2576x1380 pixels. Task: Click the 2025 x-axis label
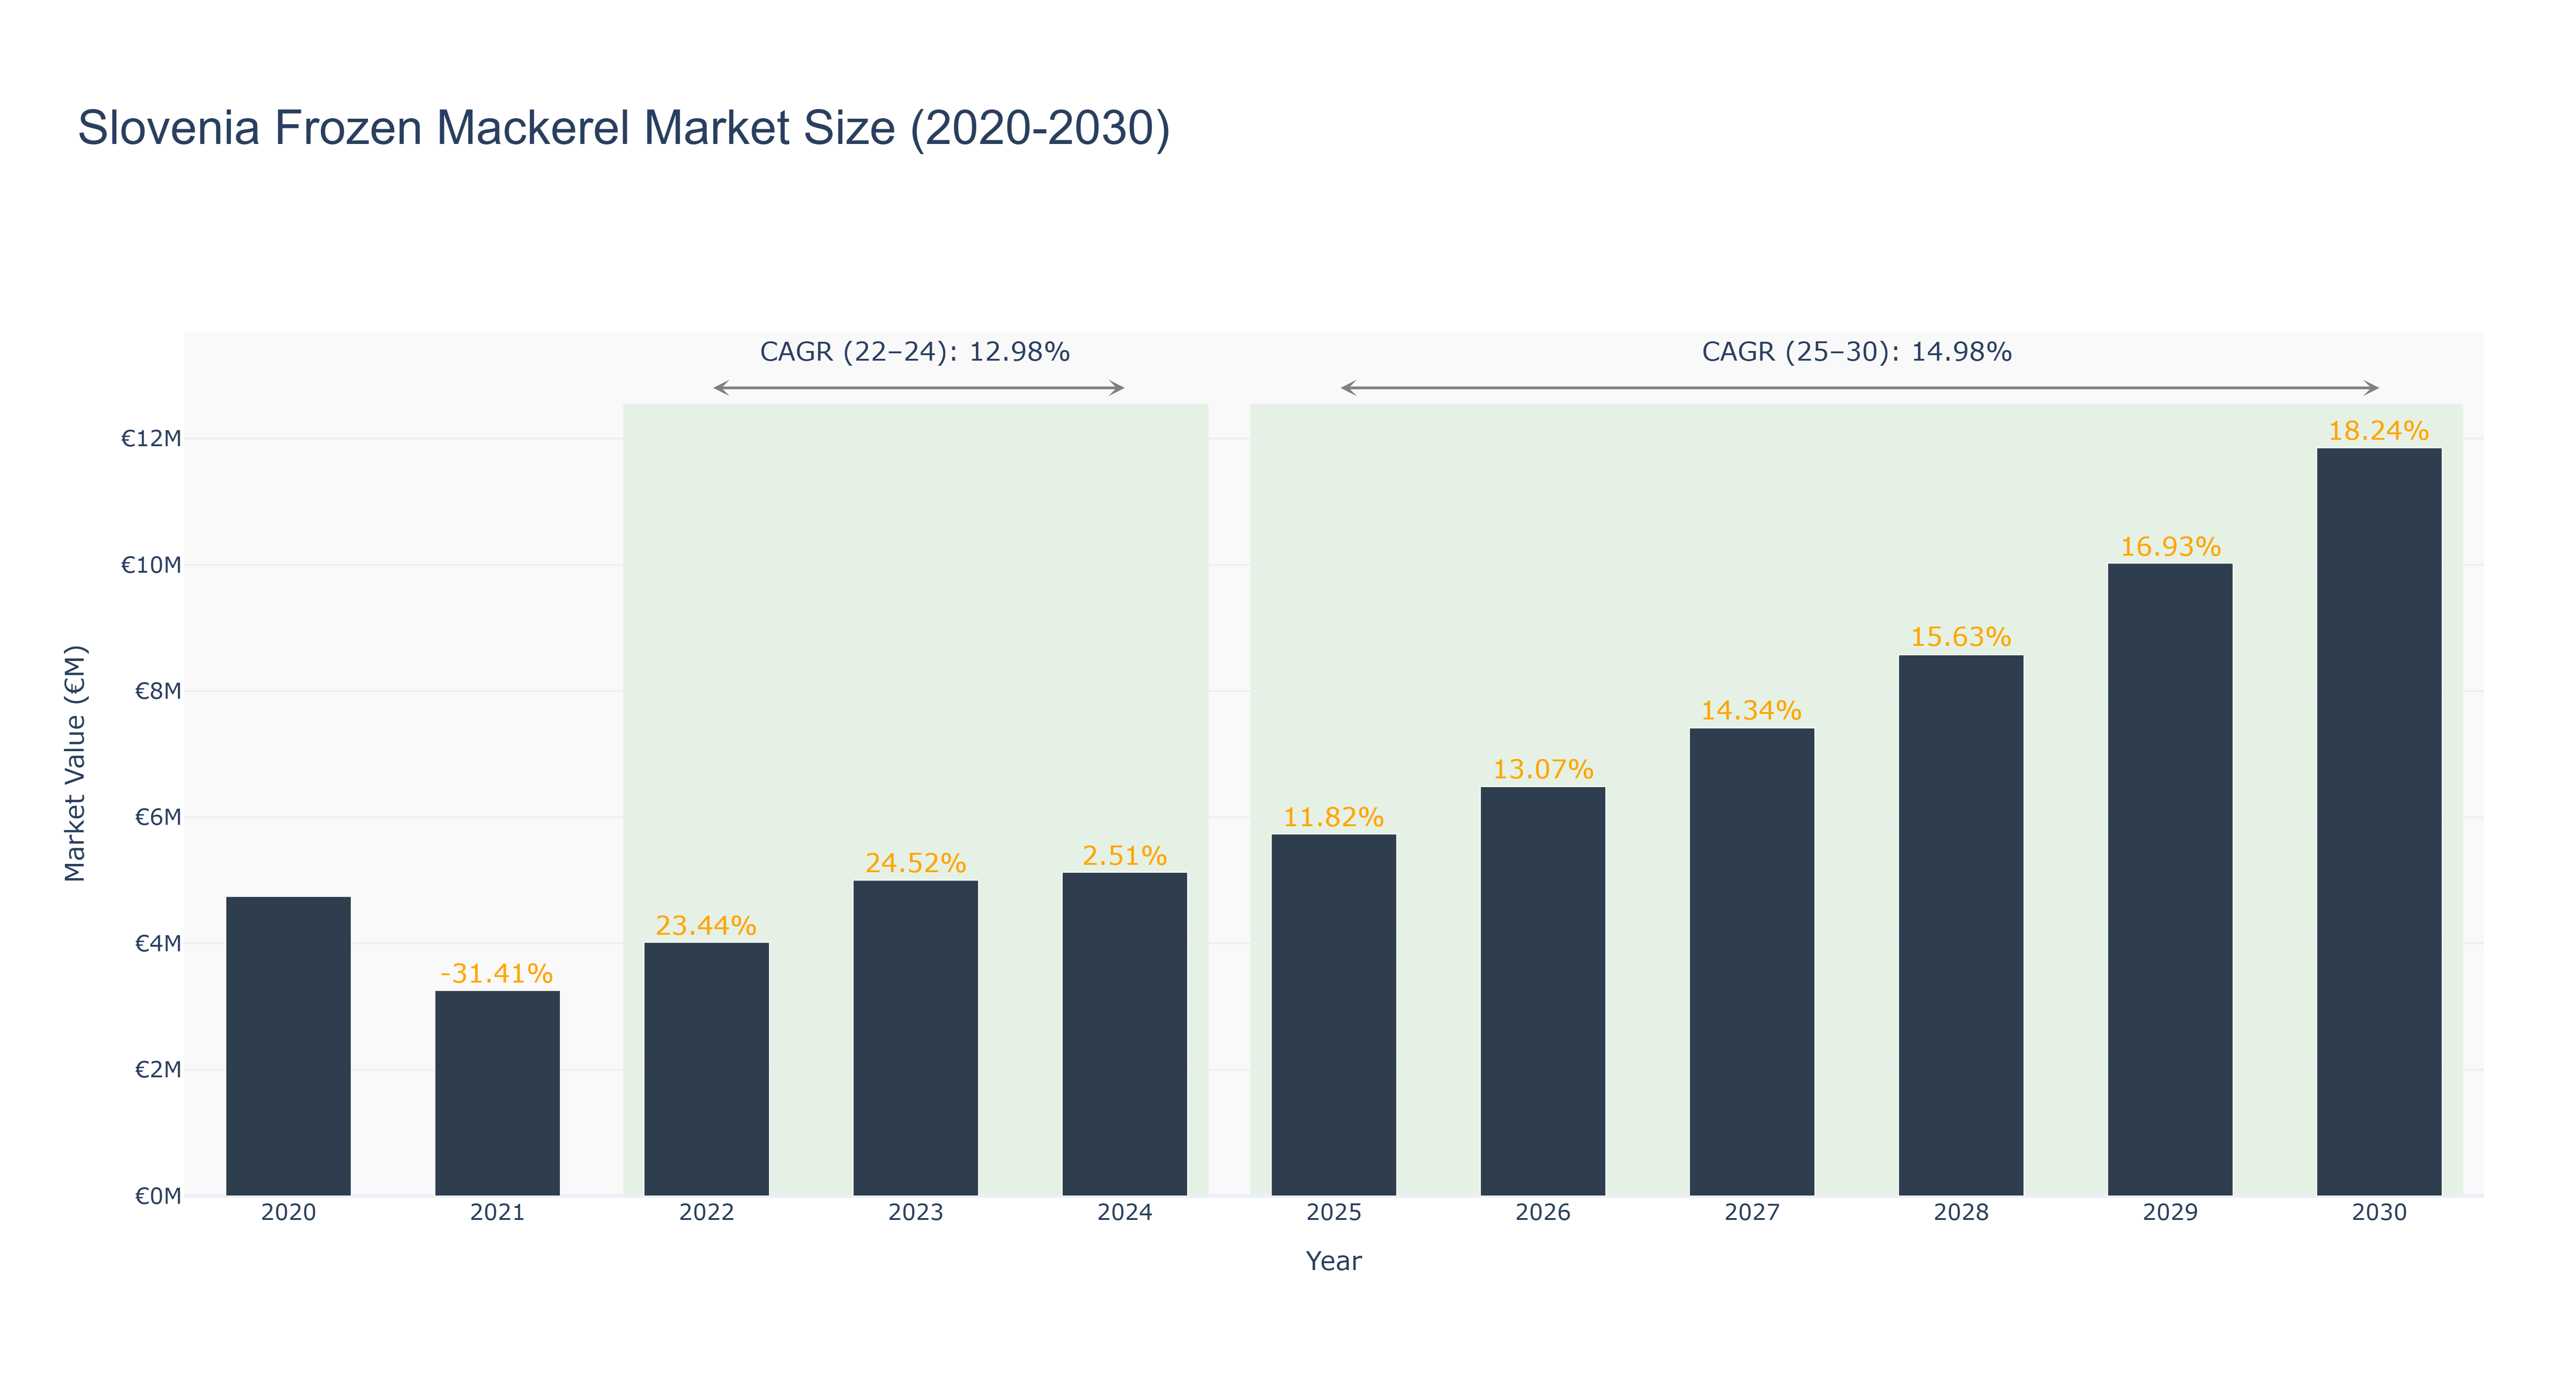coord(1334,1212)
